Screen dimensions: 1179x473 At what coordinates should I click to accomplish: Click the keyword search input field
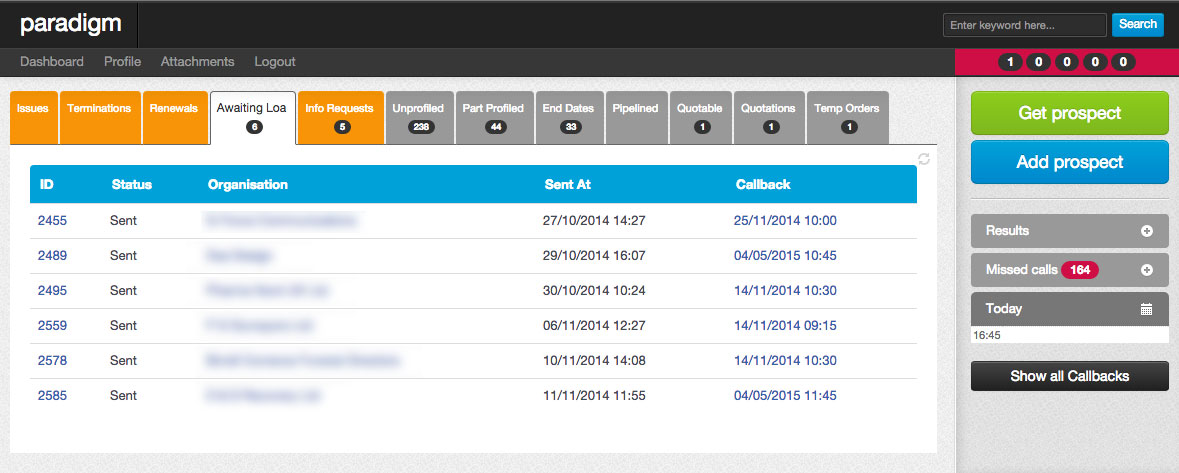coord(1024,25)
